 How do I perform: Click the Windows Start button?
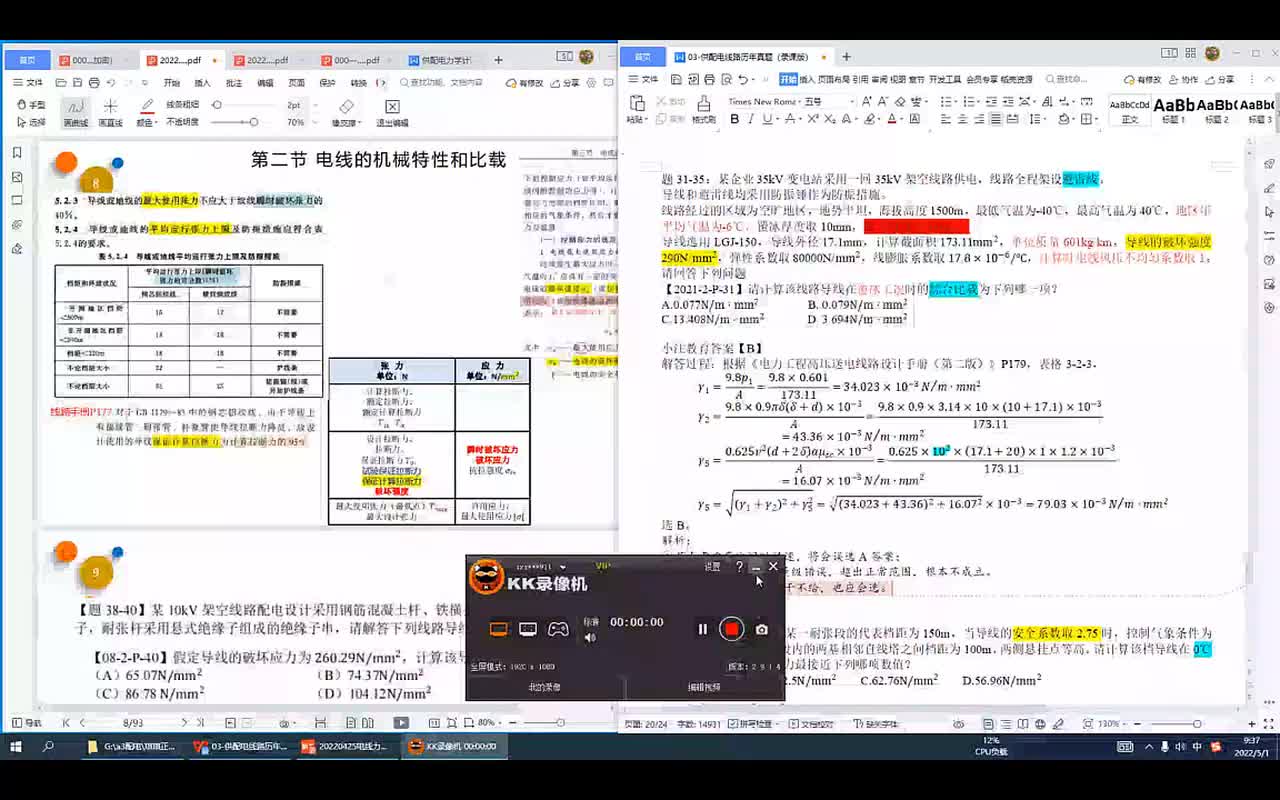point(16,746)
